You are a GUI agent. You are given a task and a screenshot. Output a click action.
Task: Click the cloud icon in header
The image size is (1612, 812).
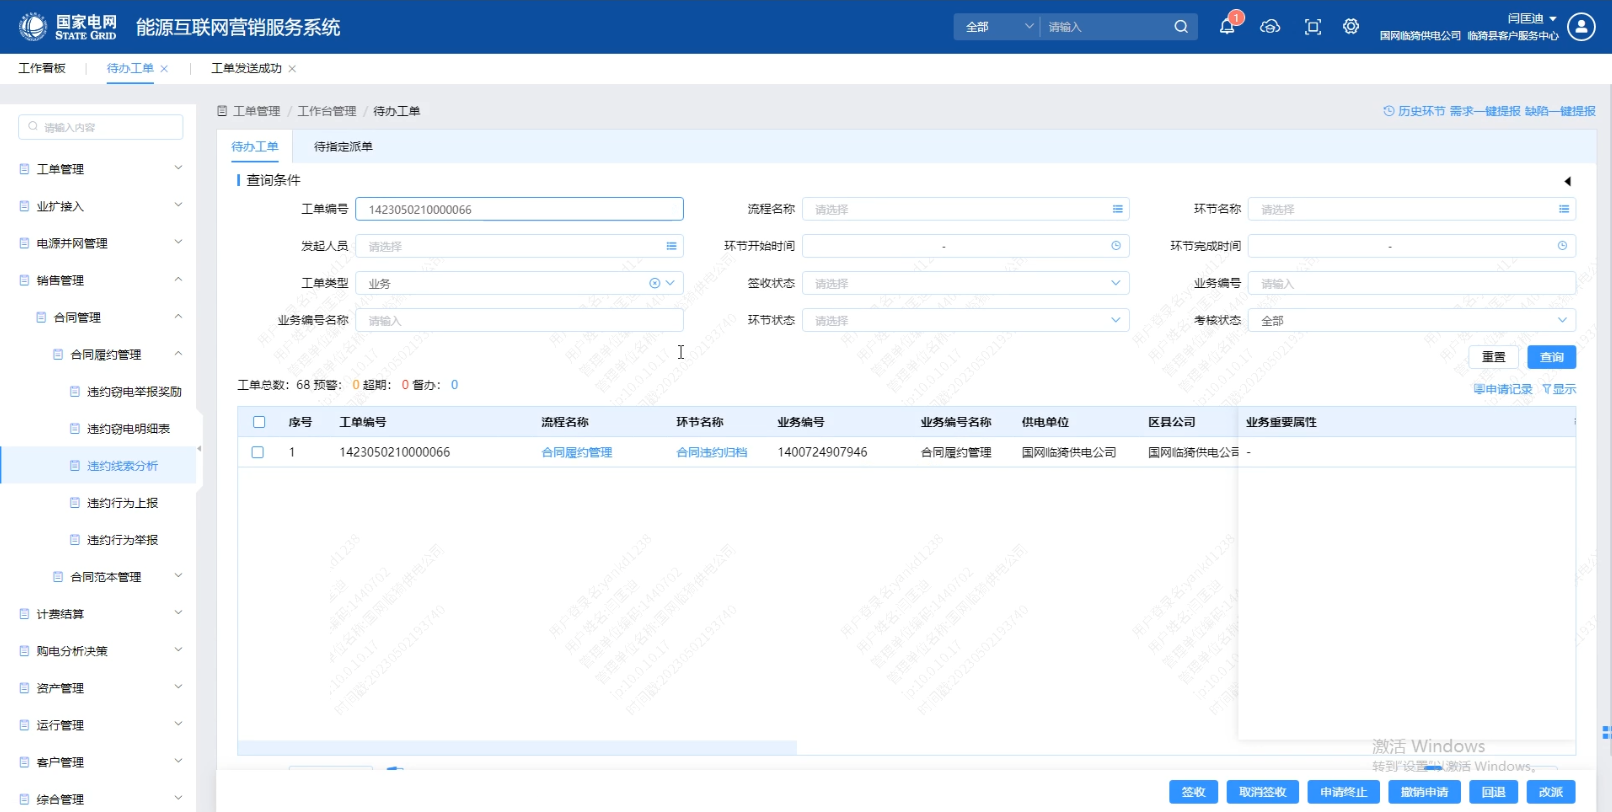point(1270,27)
